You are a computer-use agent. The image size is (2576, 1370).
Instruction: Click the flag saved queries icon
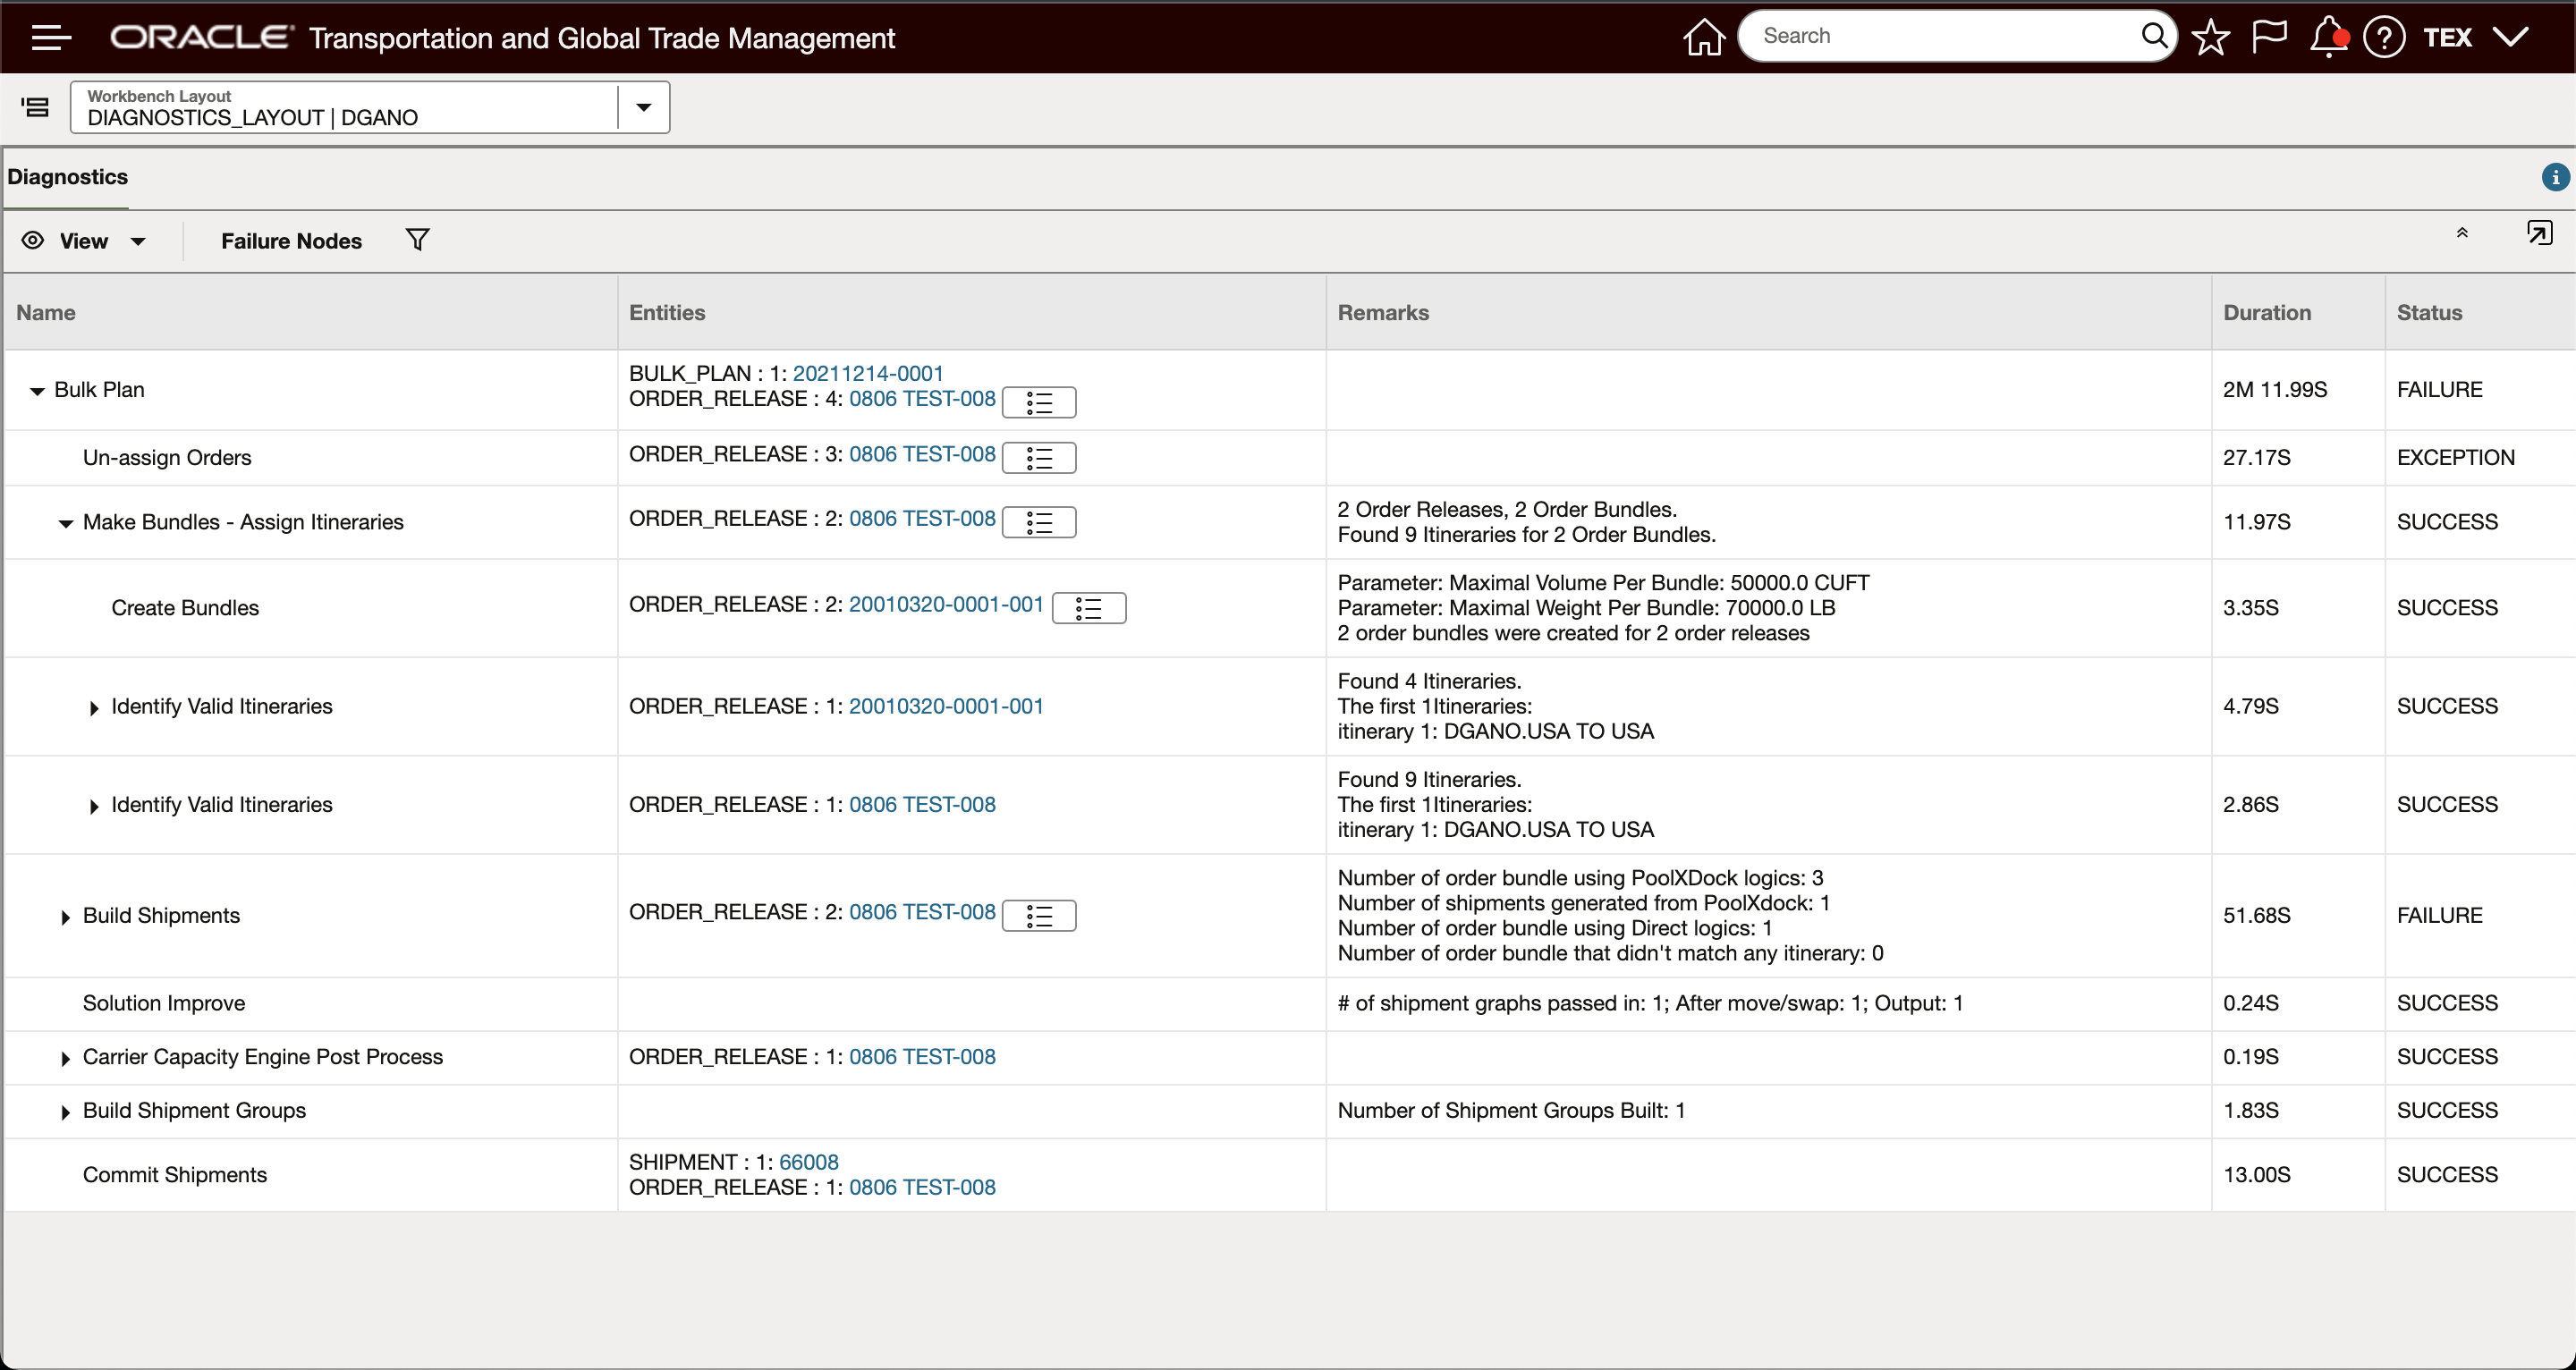click(x=2269, y=38)
